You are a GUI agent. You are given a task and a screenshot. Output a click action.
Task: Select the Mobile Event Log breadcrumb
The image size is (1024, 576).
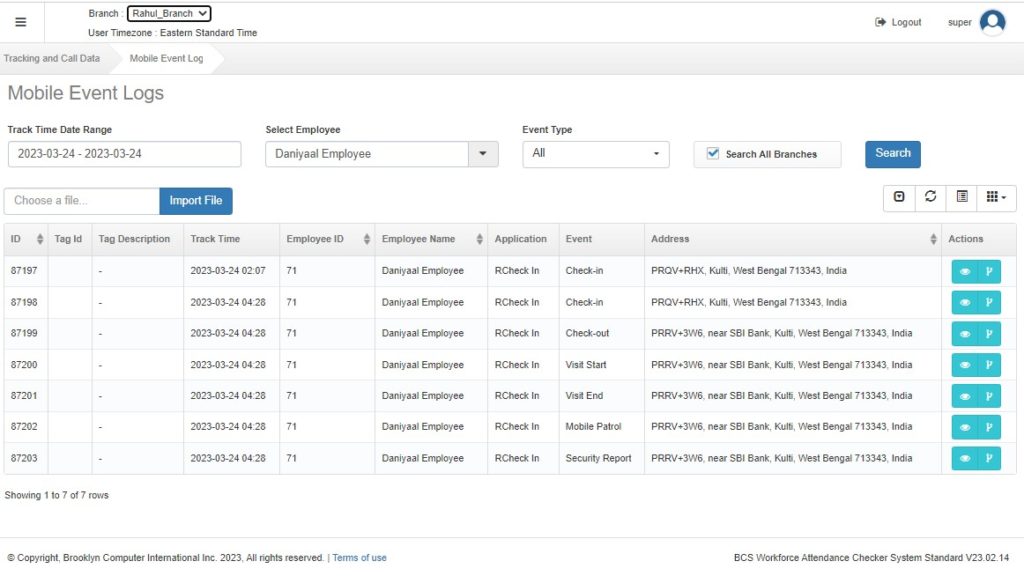tap(166, 58)
